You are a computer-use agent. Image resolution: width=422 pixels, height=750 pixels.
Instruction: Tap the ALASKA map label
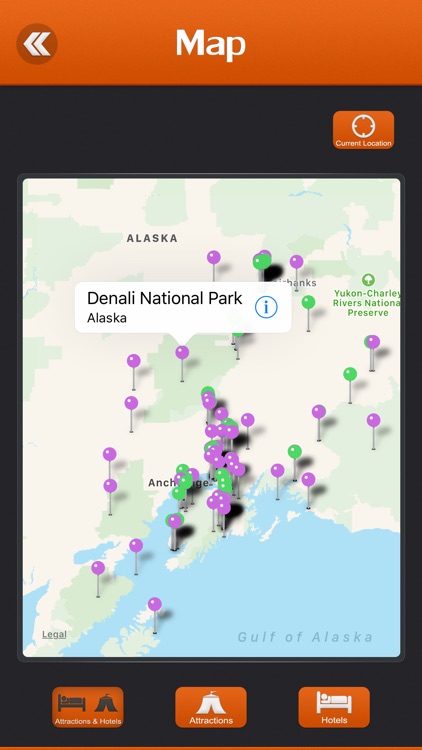point(152,238)
